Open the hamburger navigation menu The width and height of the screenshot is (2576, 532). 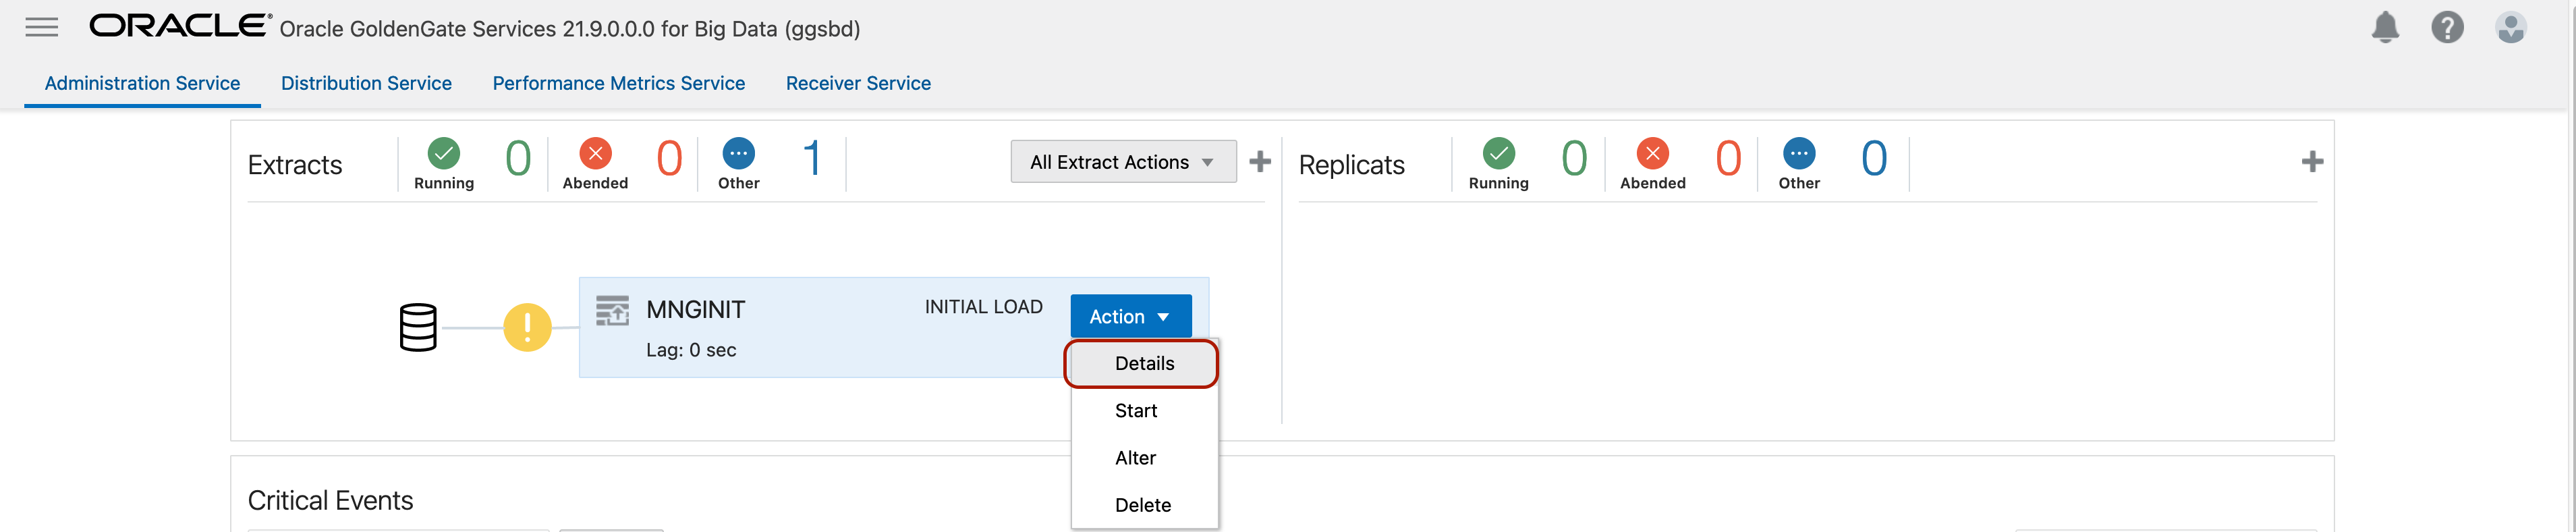pos(41,28)
